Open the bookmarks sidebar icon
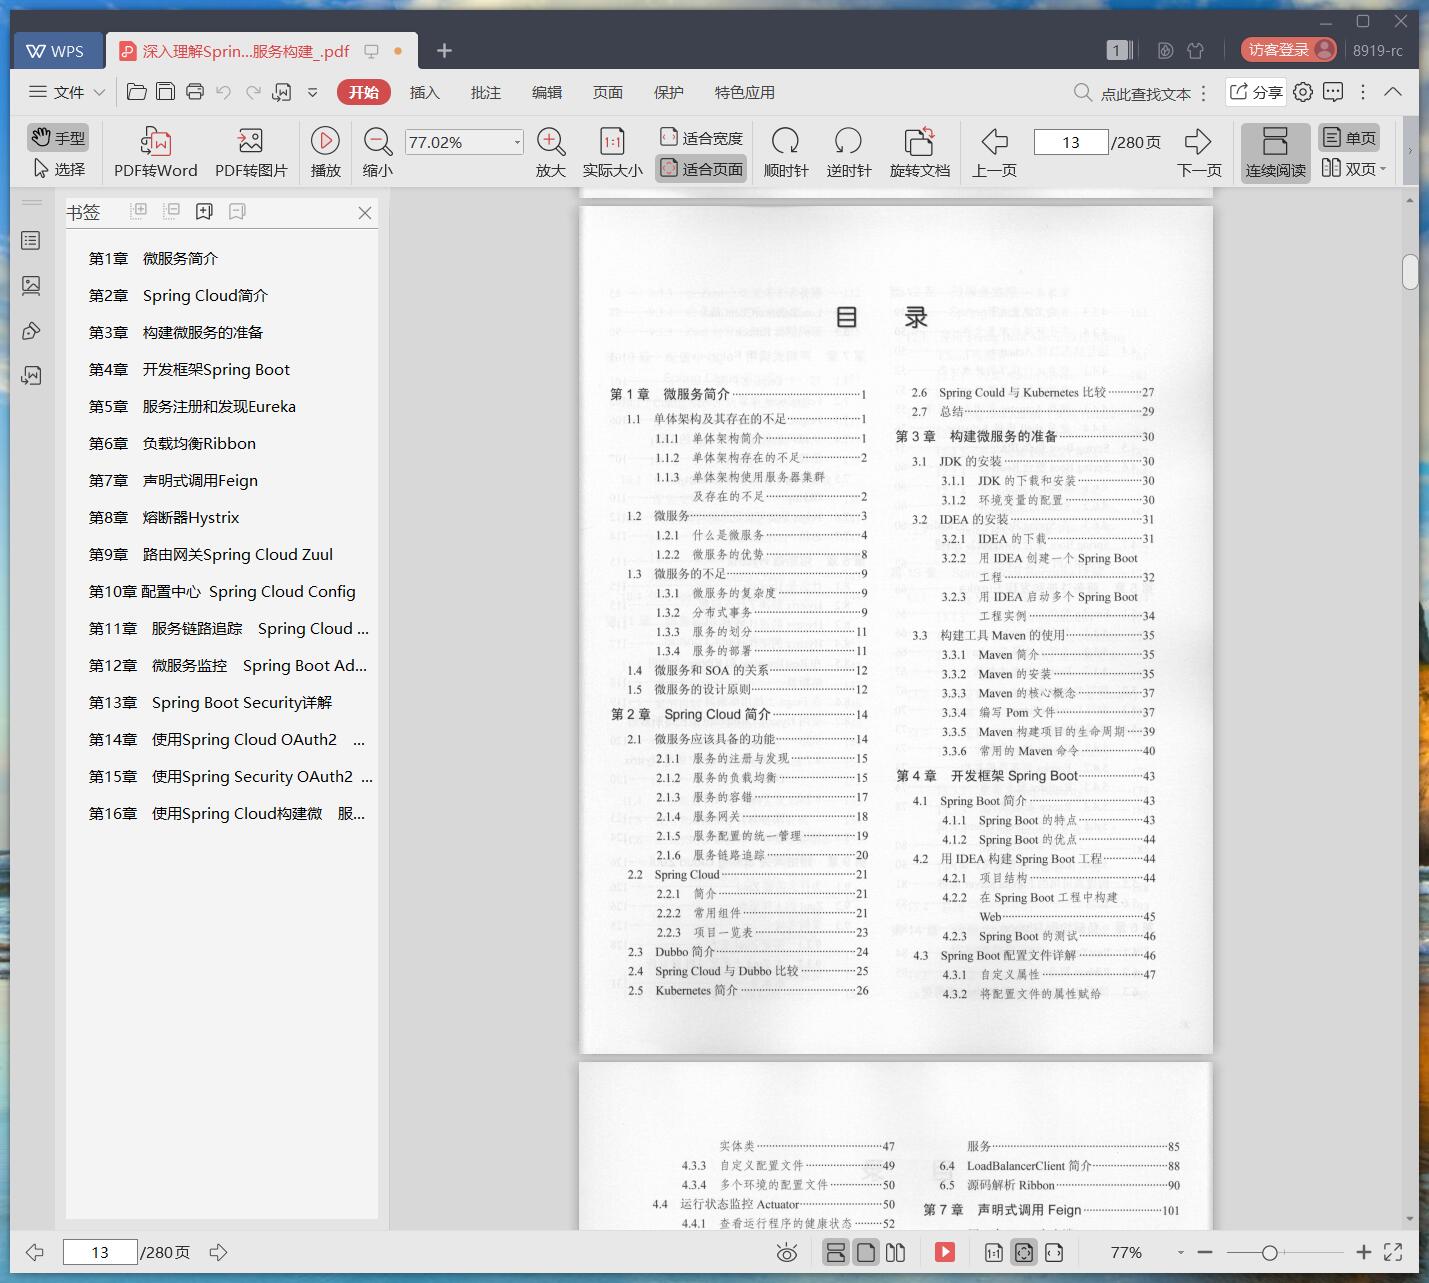The width and height of the screenshot is (1429, 1283). click(x=31, y=240)
